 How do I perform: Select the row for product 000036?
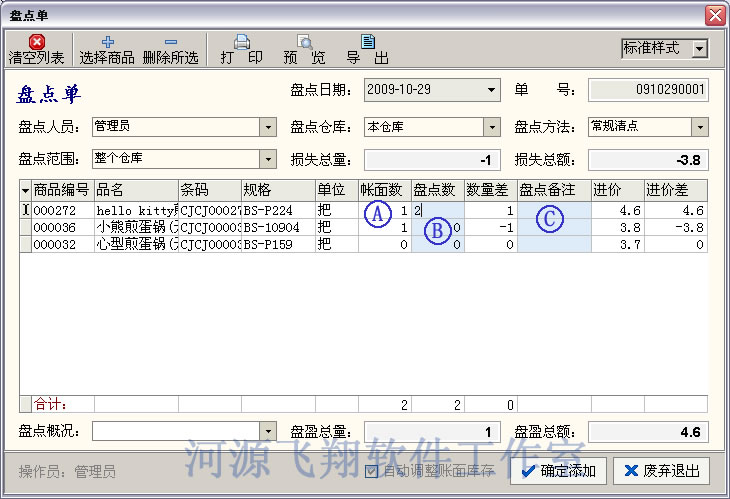click(62, 227)
